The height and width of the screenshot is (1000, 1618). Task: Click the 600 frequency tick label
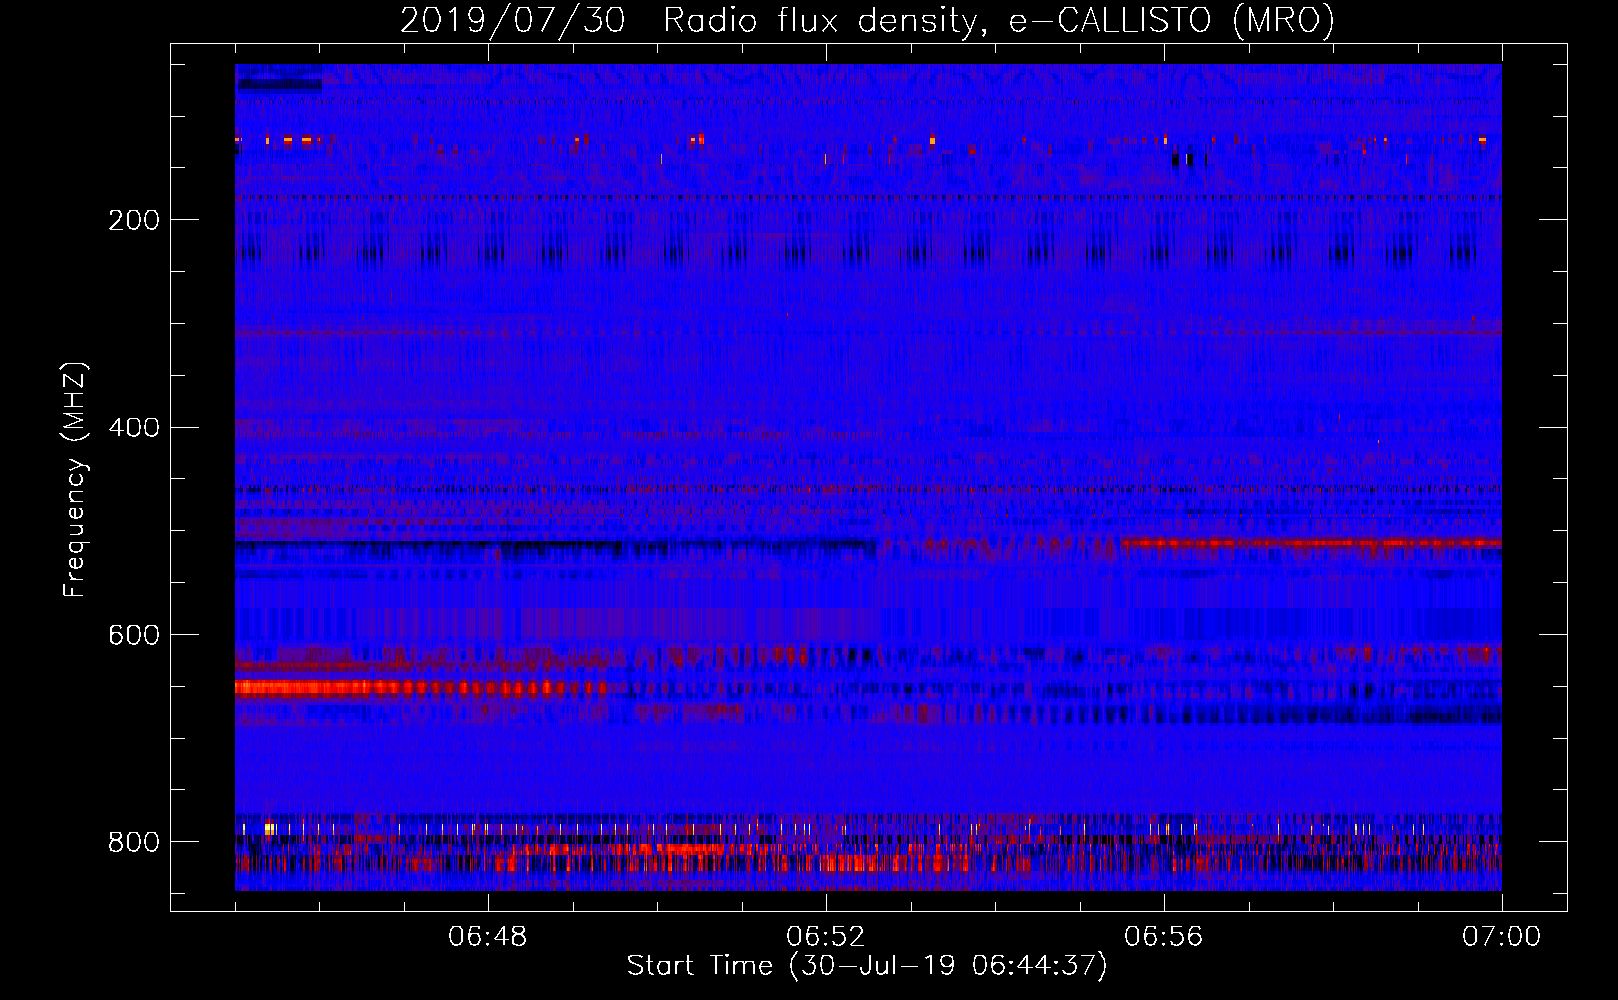pos(134,635)
